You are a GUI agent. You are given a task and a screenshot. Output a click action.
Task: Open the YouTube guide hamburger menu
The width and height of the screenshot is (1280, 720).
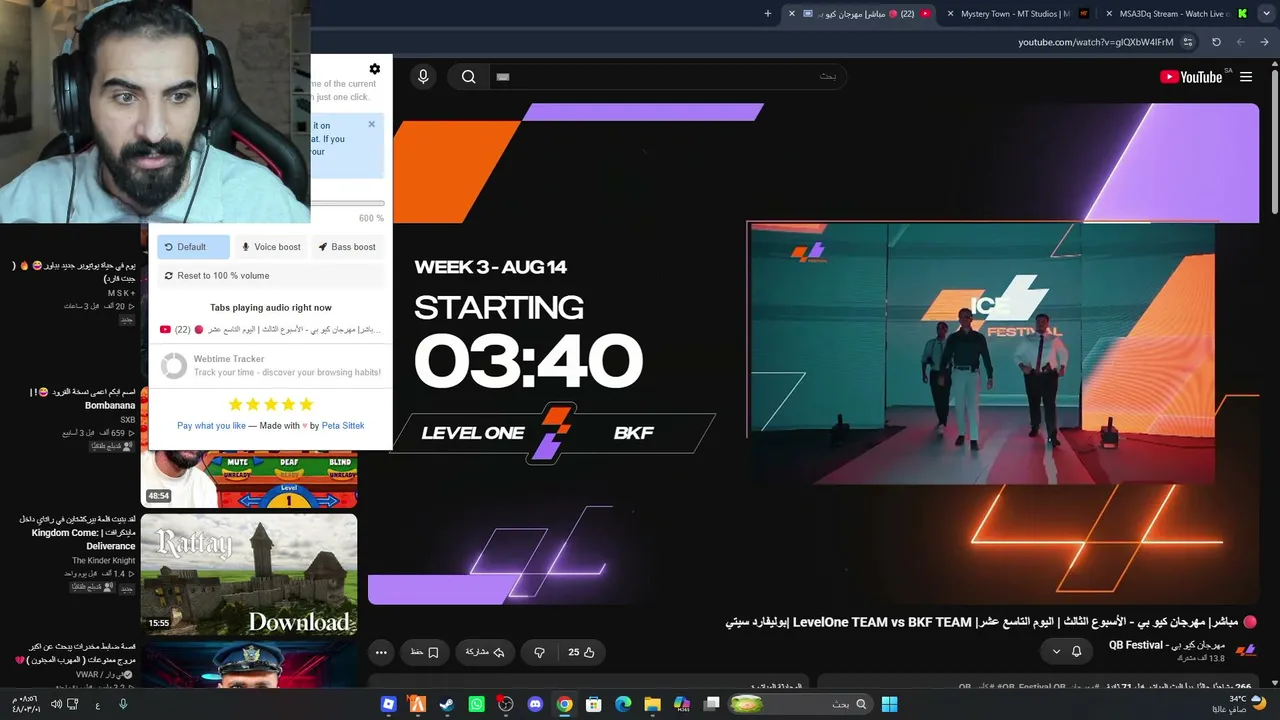click(1246, 77)
